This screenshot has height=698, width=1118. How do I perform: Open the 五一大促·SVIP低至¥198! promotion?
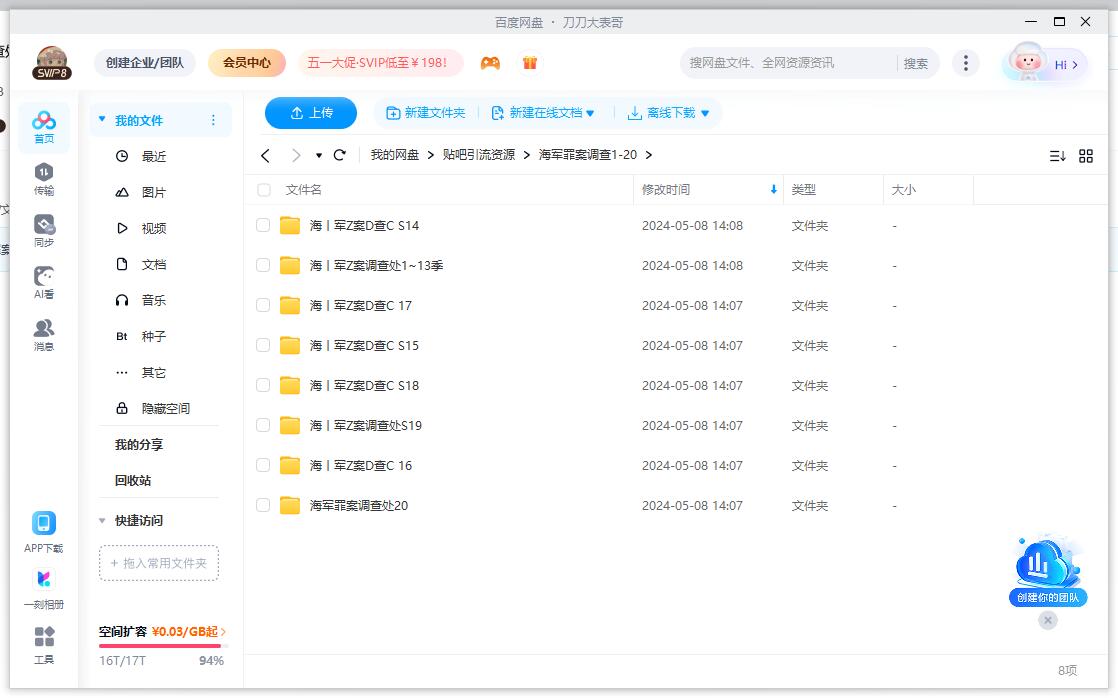click(x=381, y=63)
